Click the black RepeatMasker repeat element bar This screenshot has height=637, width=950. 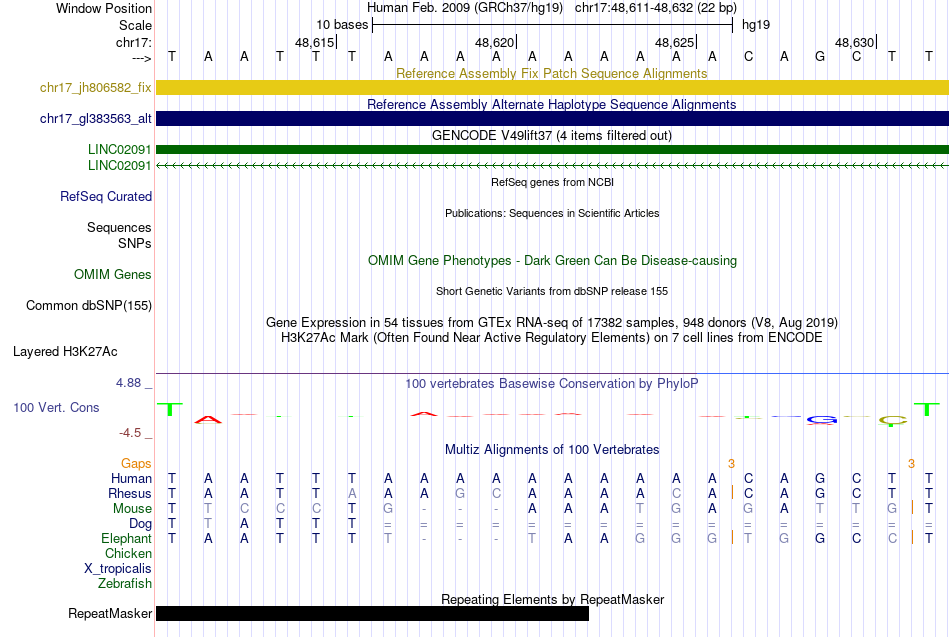point(373,613)
